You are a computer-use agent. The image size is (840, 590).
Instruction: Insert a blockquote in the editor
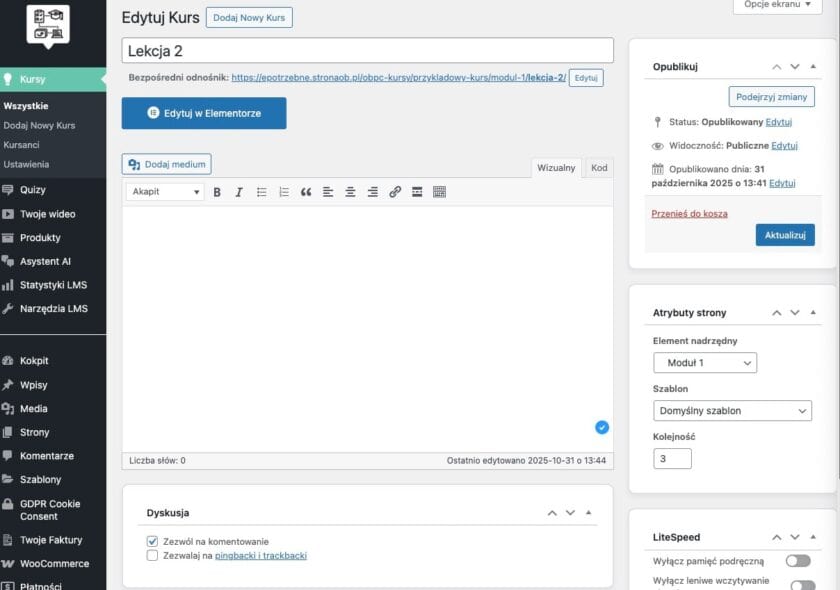305,193
